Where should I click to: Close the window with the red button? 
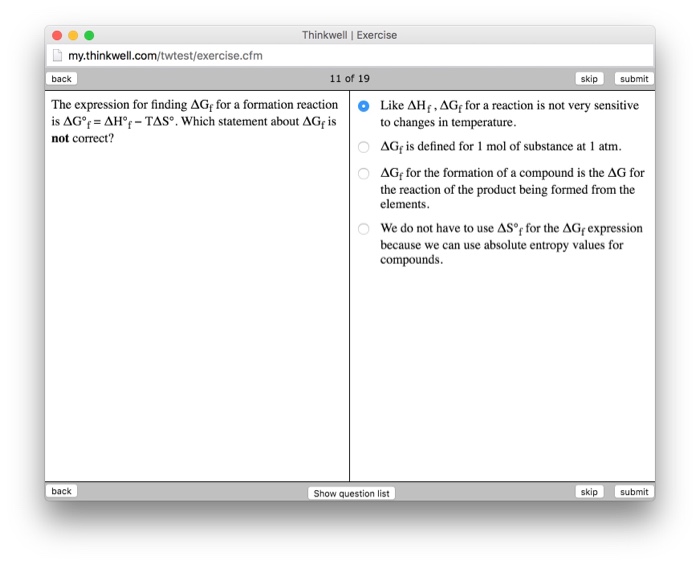click(57, 35)
